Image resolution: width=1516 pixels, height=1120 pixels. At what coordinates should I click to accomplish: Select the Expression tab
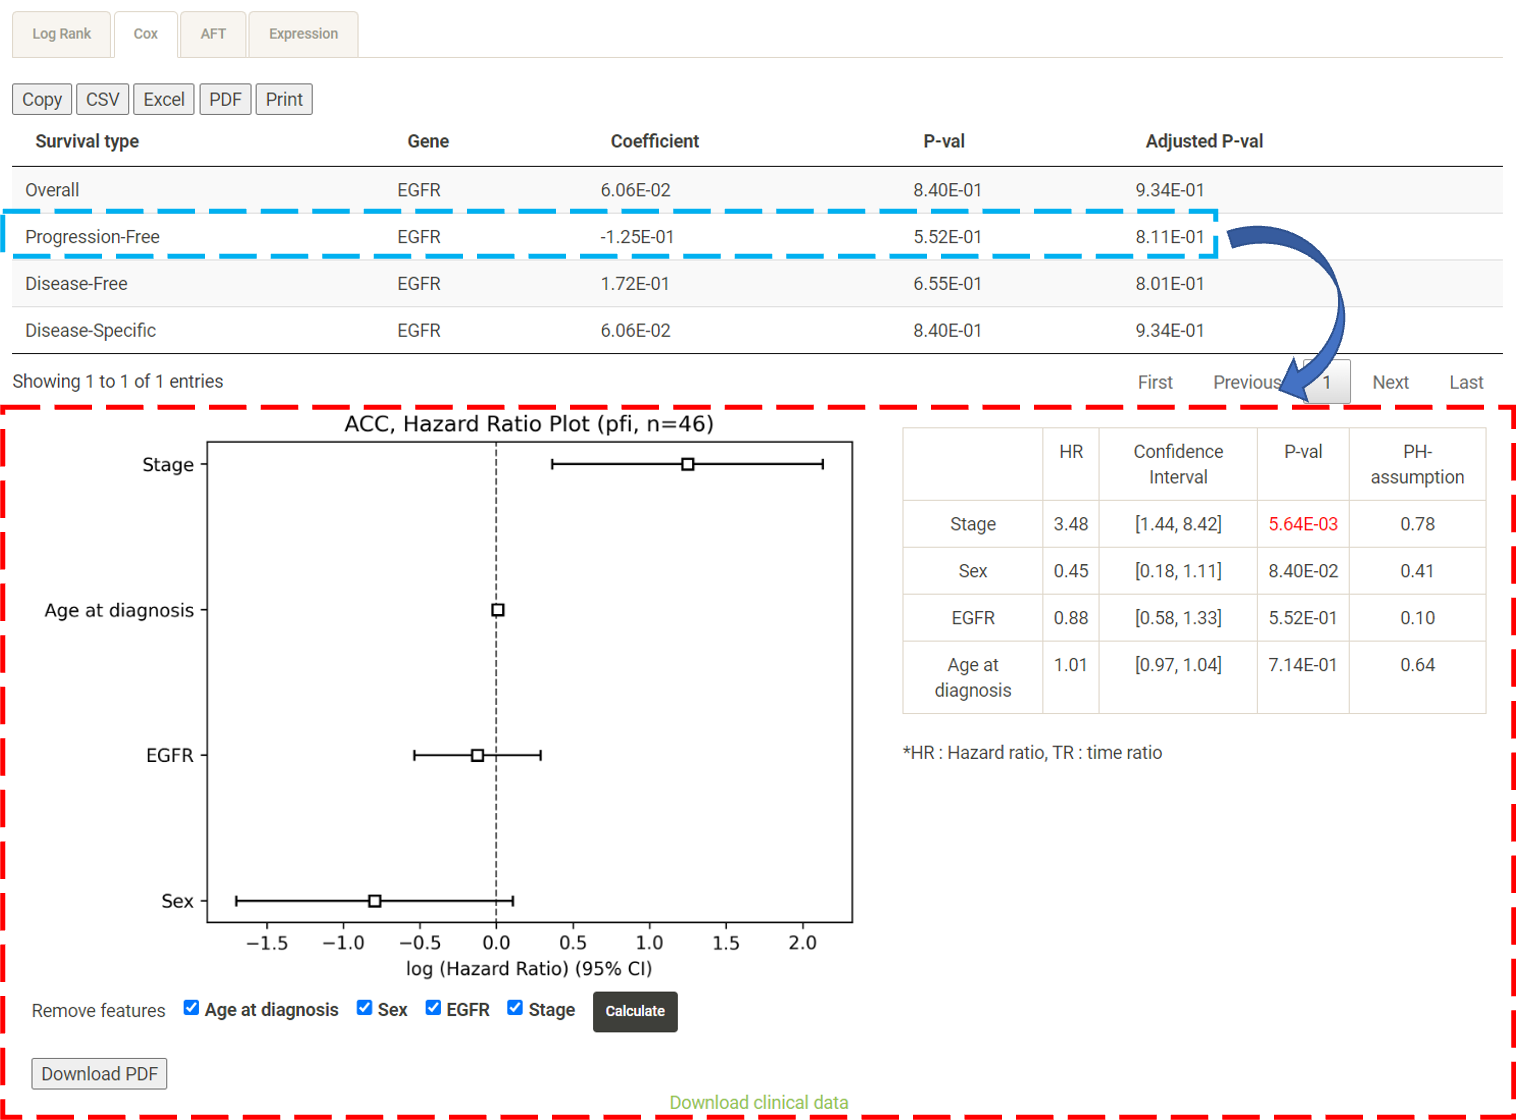point(303,34)
